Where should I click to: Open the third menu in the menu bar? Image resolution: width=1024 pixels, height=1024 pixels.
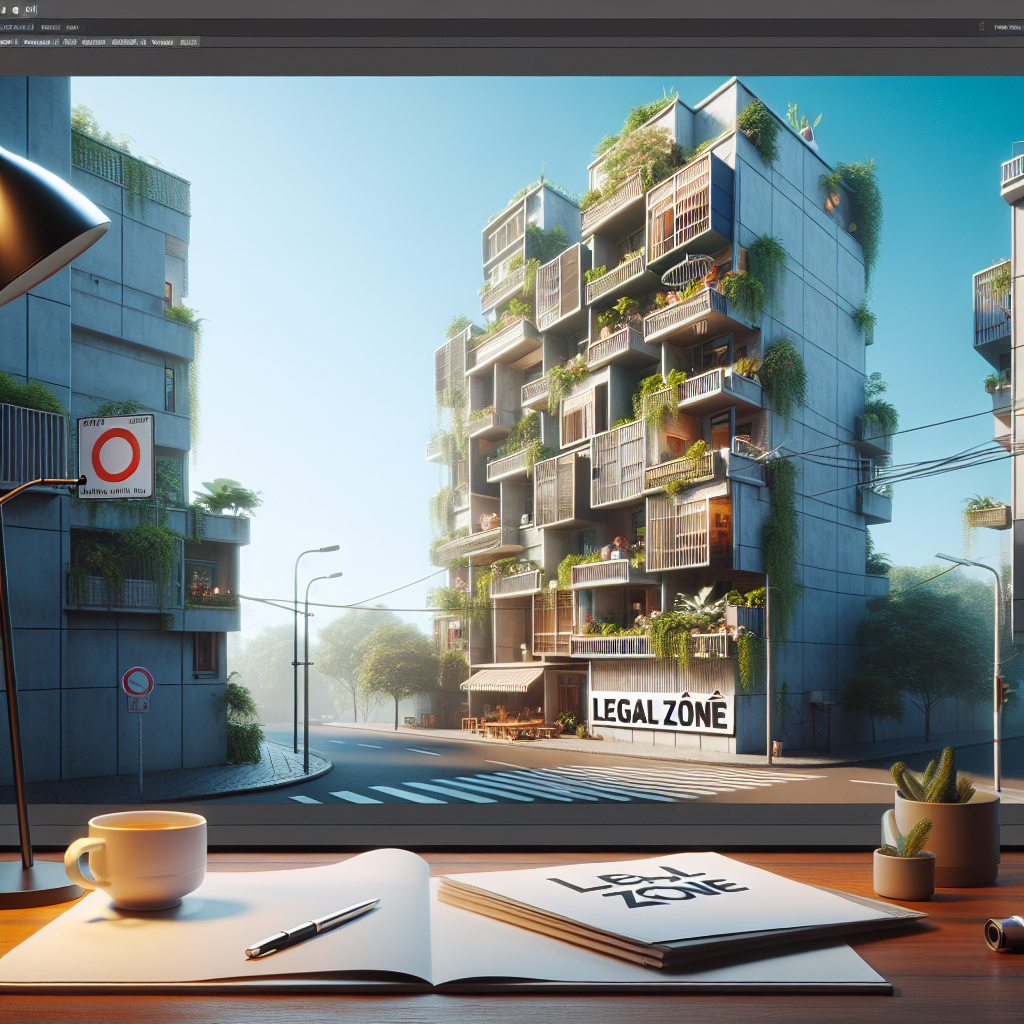pos(72,27)
